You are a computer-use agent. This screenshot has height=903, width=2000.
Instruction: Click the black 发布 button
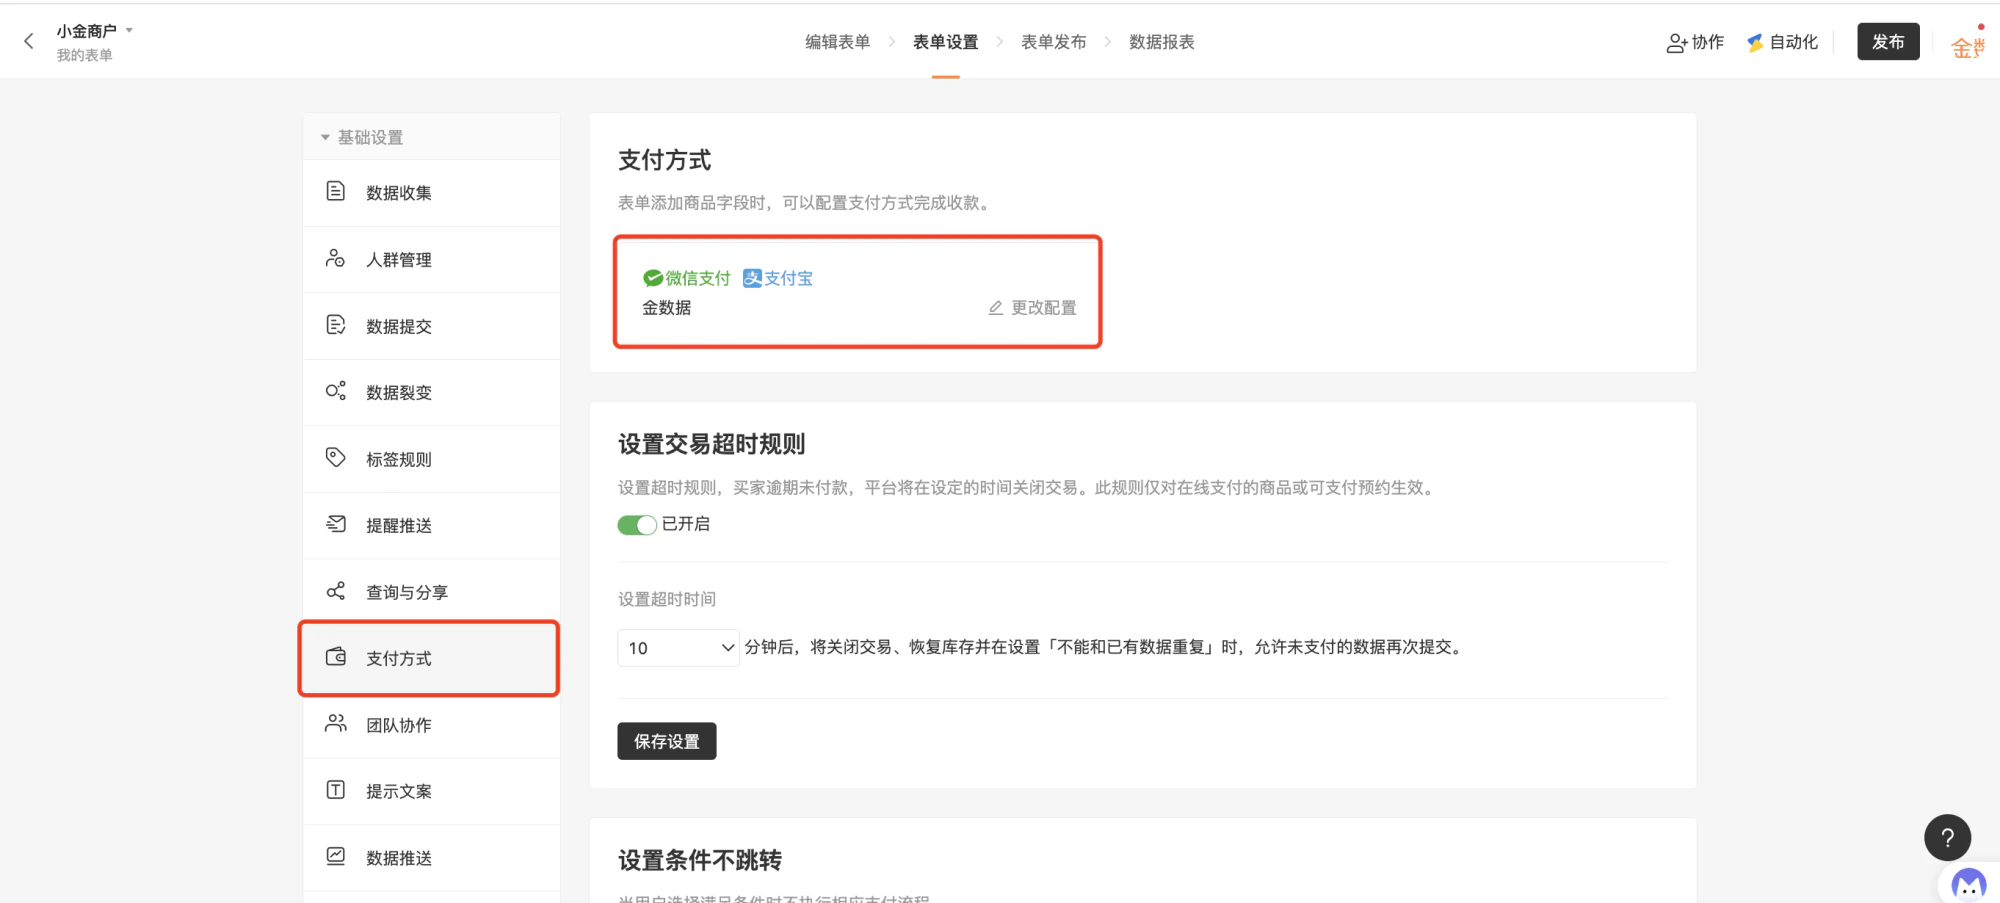(1888, 42)
